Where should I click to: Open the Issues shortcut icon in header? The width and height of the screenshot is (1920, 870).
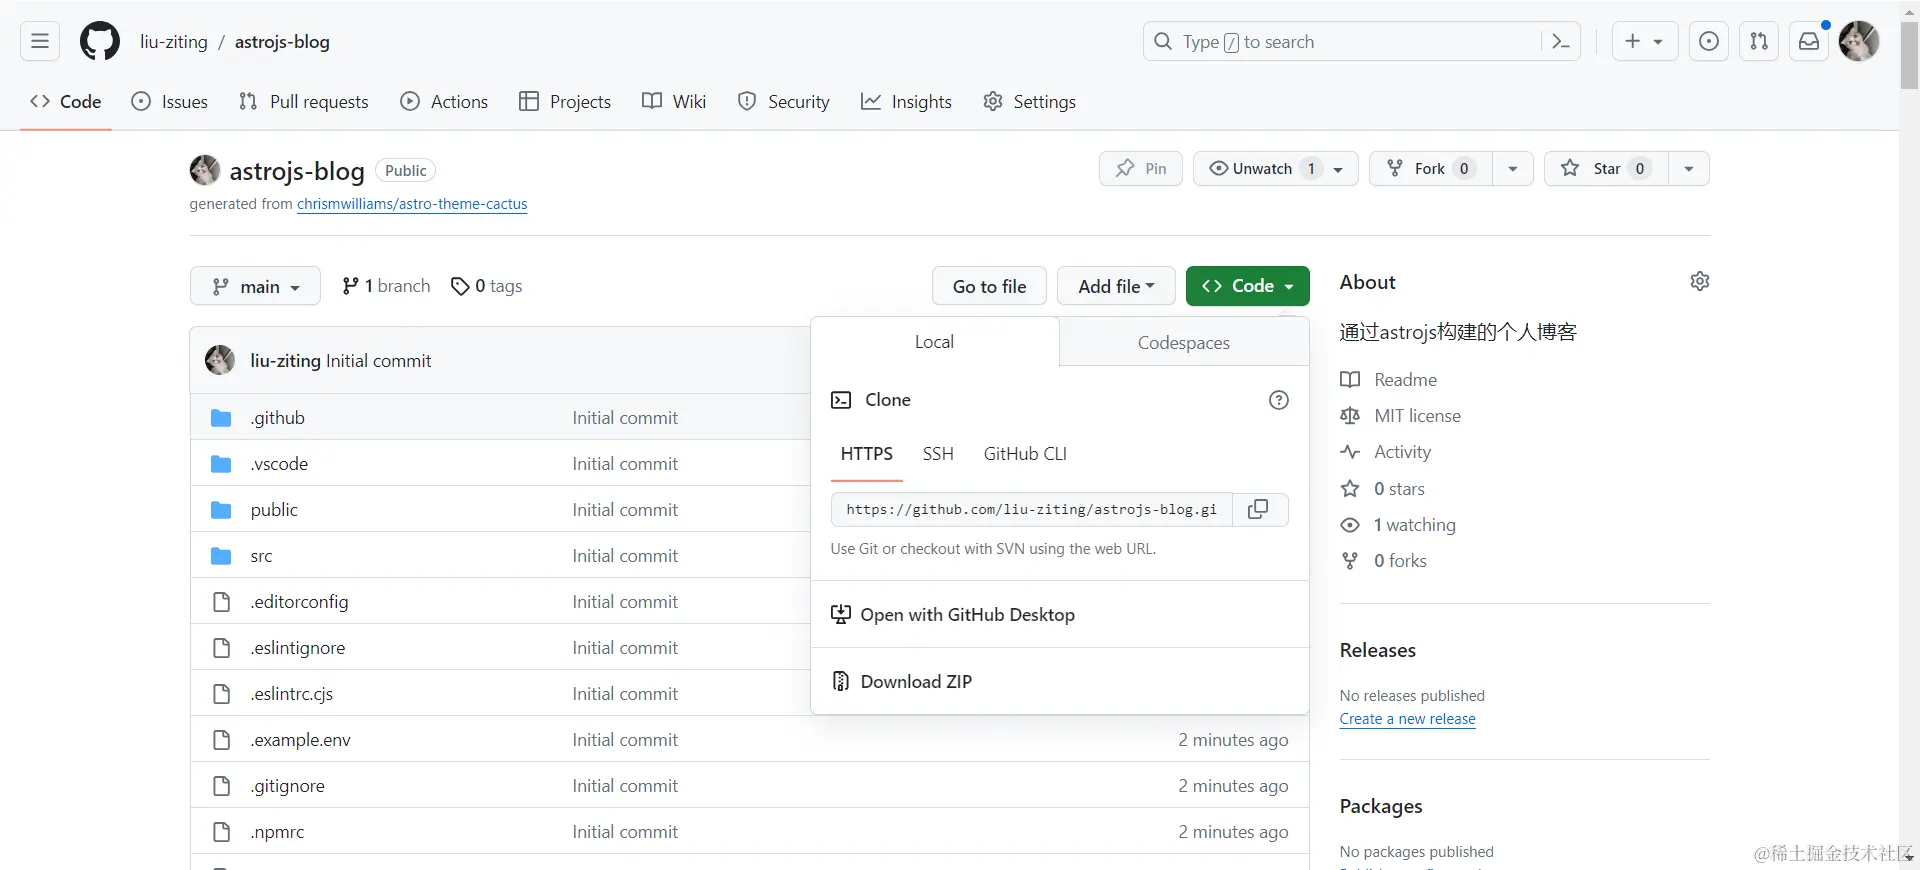pyautogui.click(x=1709, y=41)
